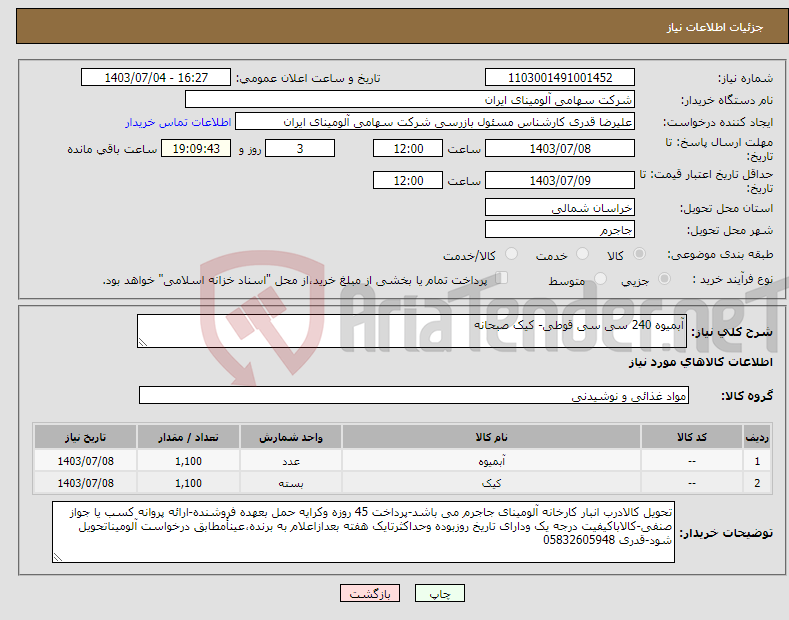Click the price validity time 12:00 field
Image resolution: width=789 pixels, height=620 pixels.
point(408,180)
